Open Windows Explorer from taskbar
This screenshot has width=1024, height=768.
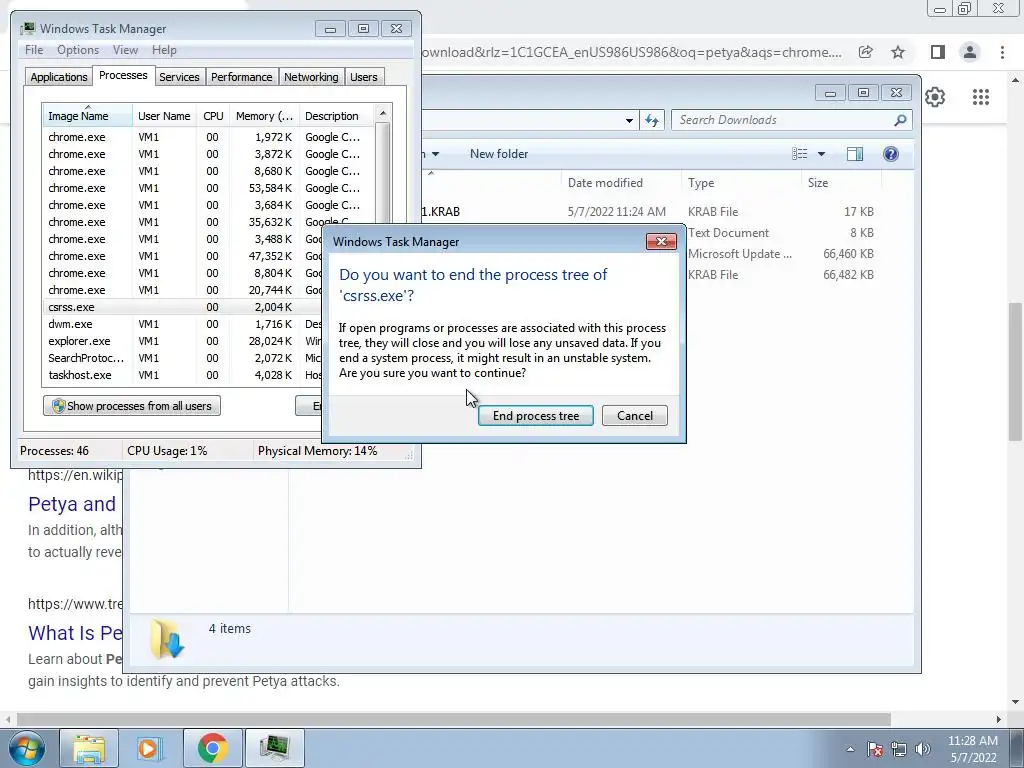click(89, 748)
